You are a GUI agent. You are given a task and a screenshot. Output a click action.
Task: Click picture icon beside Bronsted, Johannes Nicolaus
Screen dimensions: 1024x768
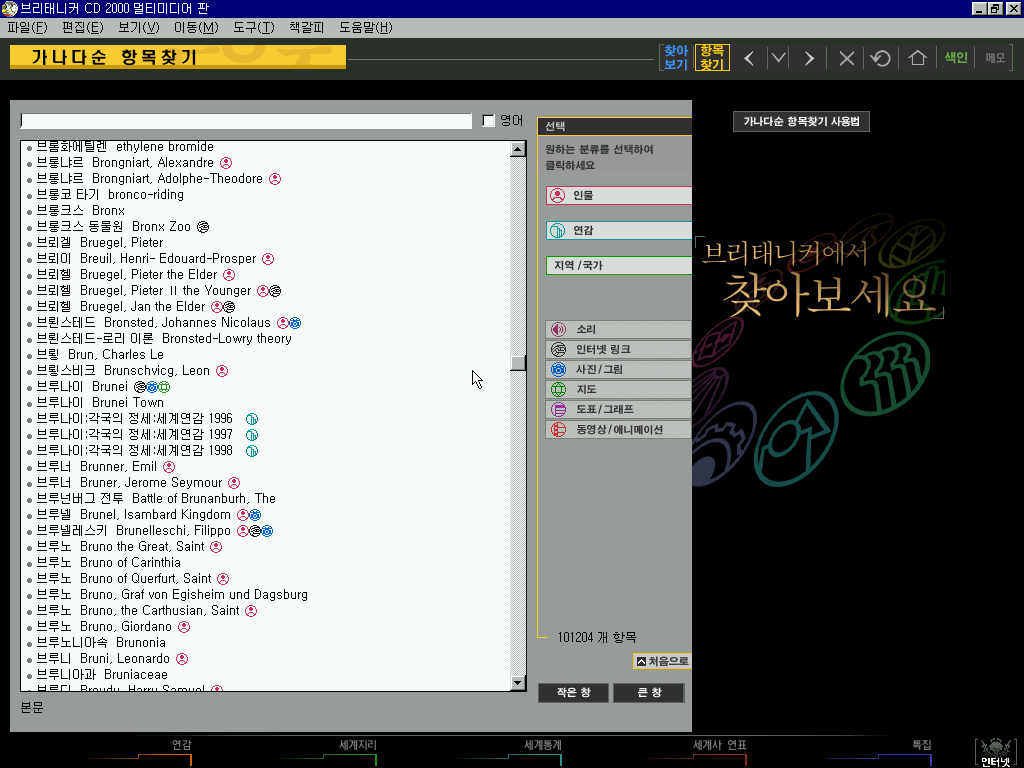tap(295, 323)
